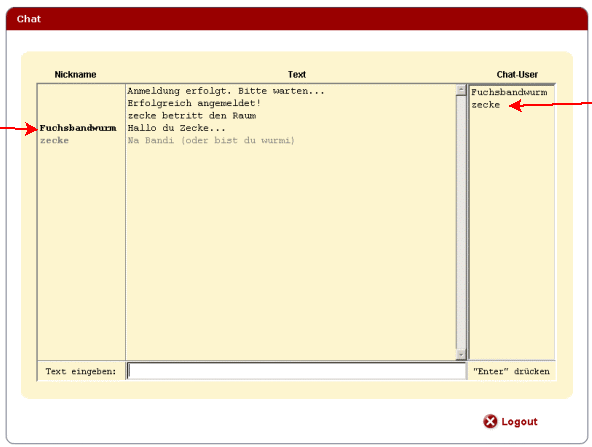Click the Text column header
The image size is (592, 447).
(297, 74)
